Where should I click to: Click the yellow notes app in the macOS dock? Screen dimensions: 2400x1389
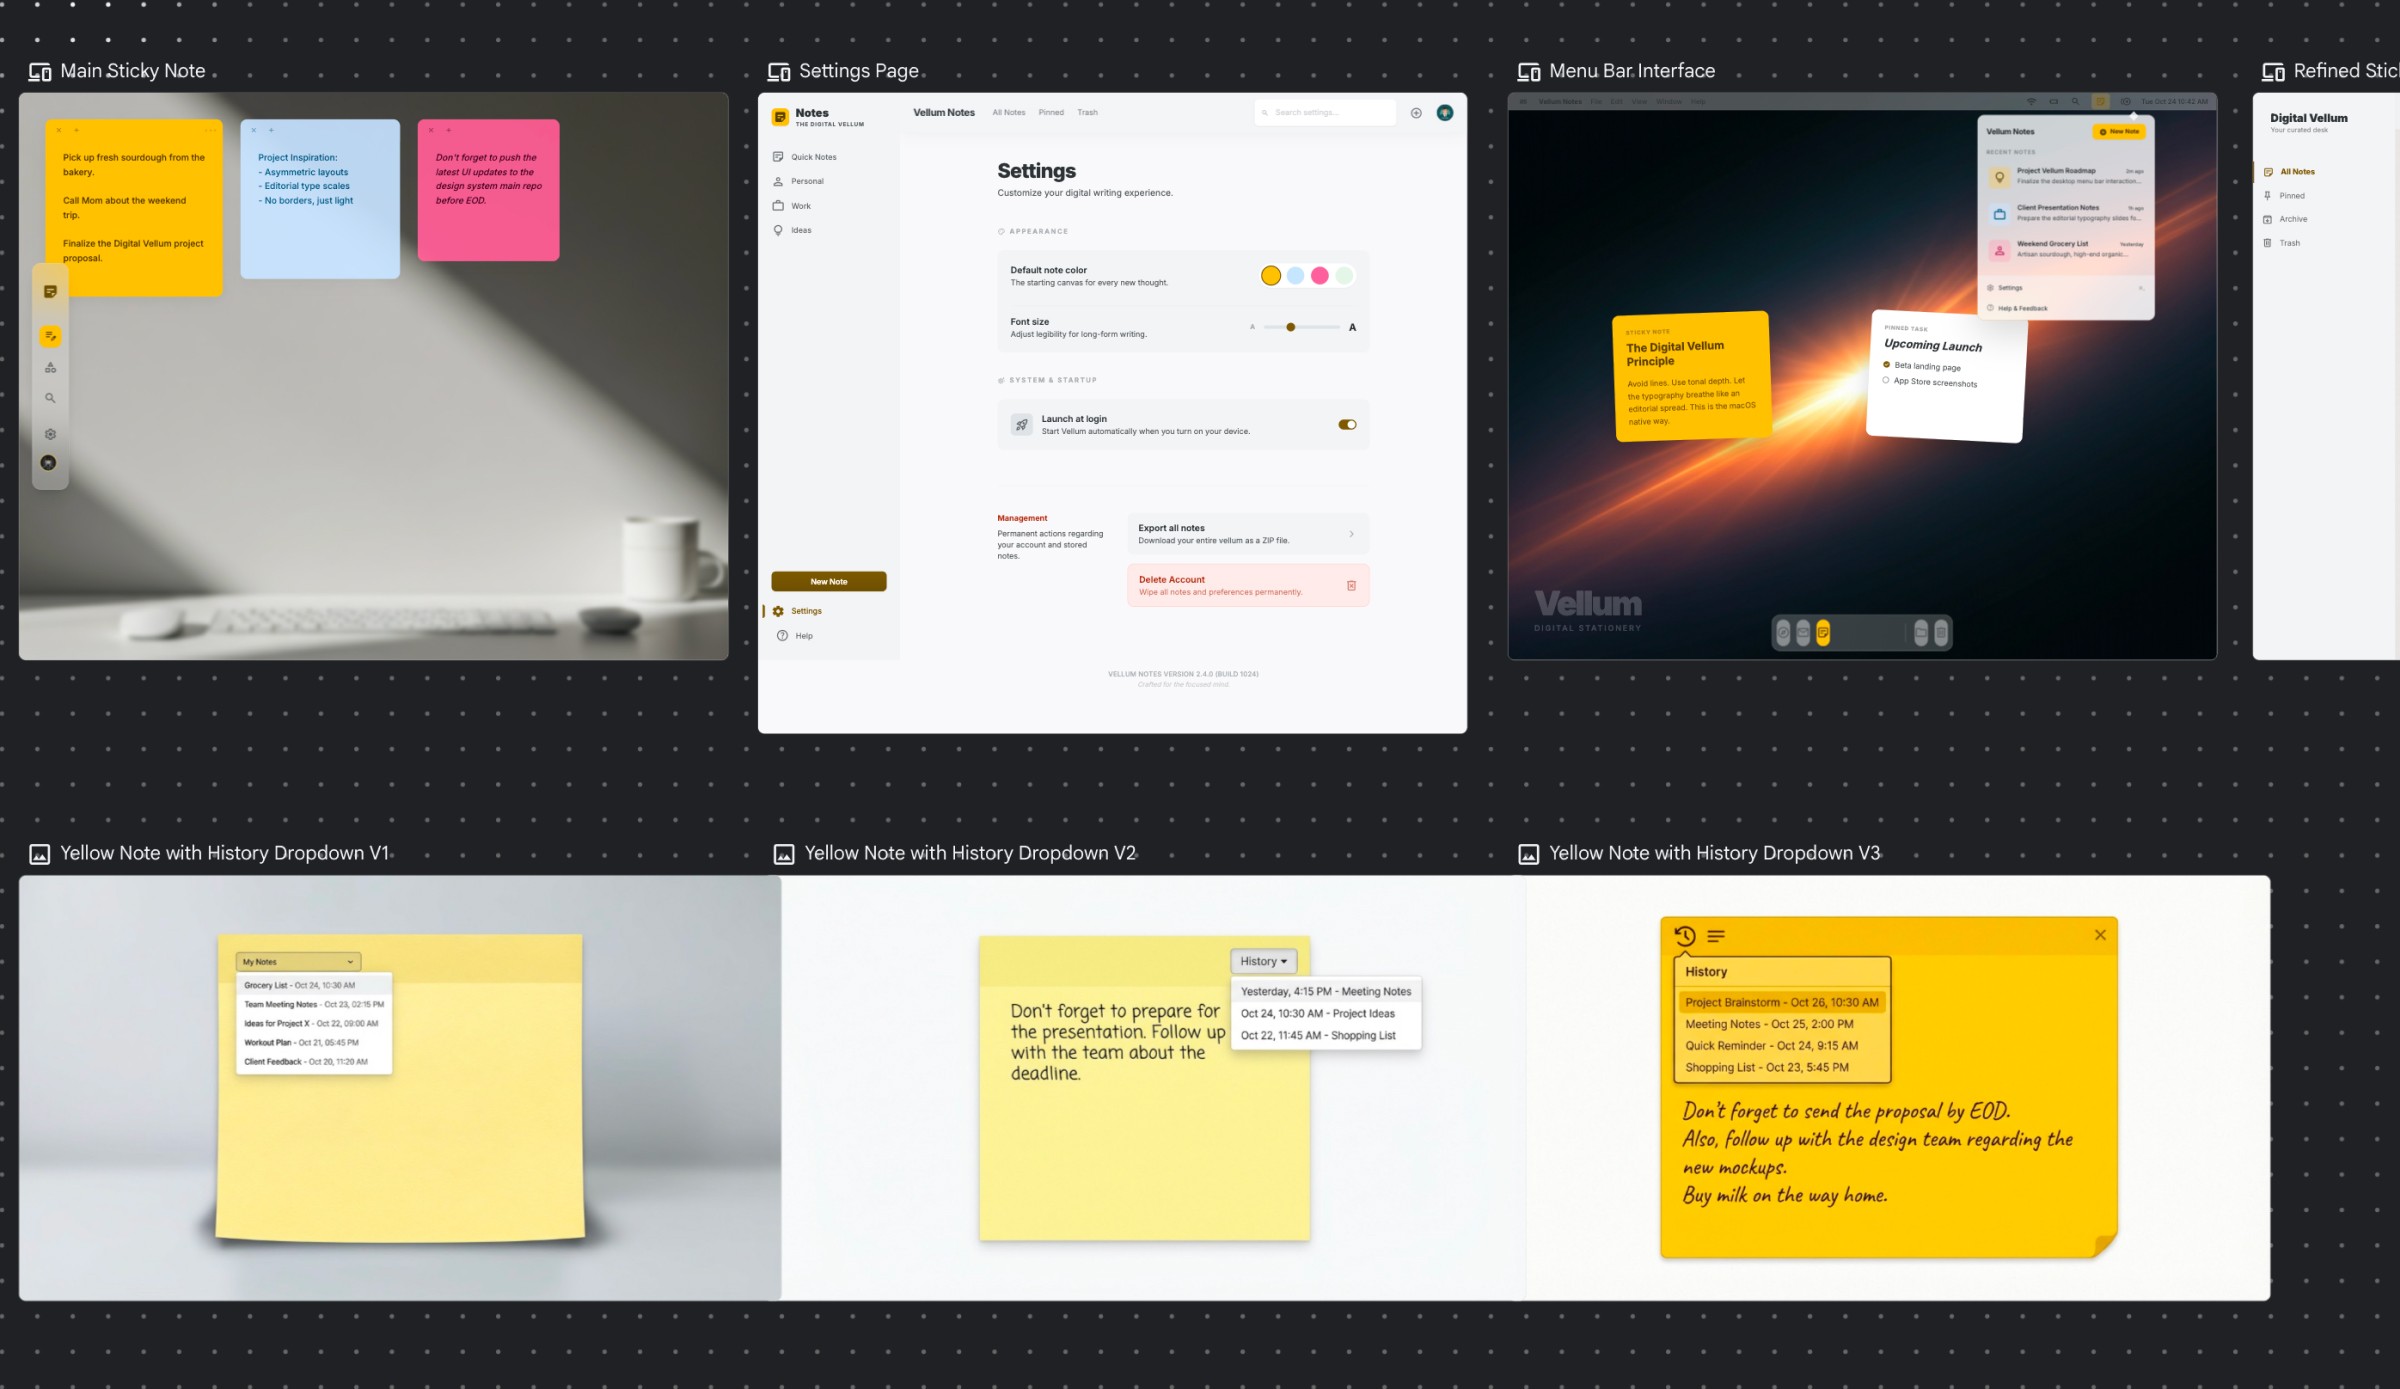(1823, 632)
